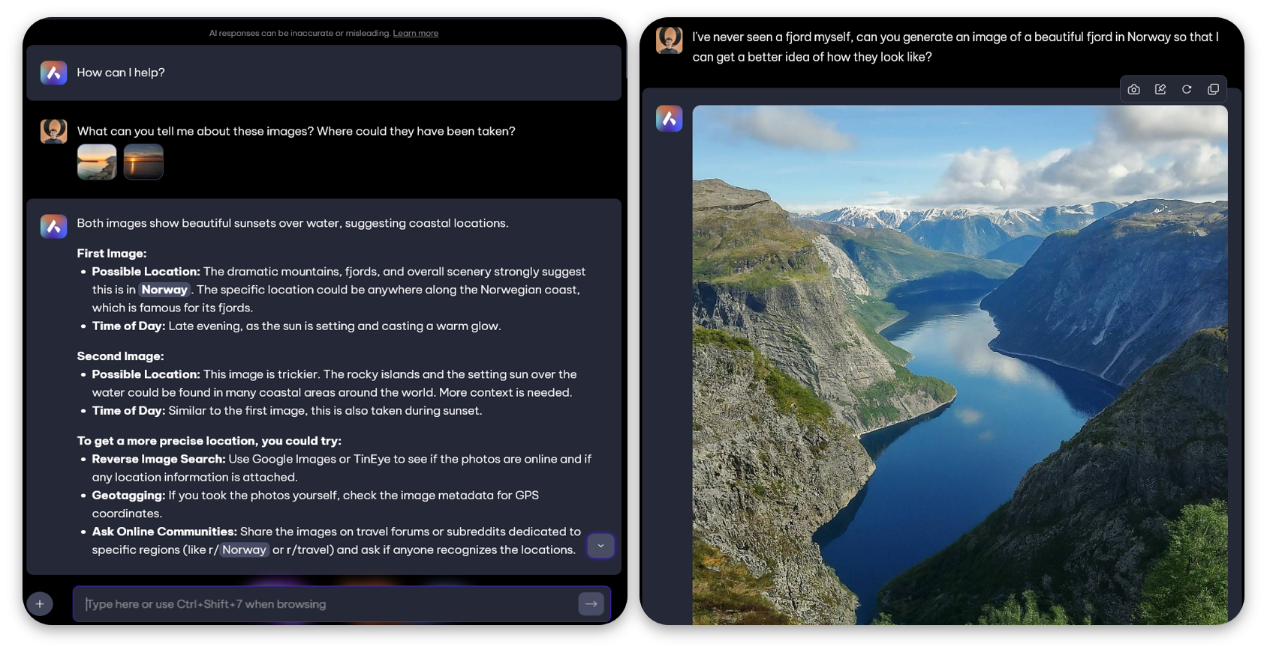Click the scroll-down chevron button in the chat
The height and width of the screenshot is (652, 1267).
click(x=601, y=545)
